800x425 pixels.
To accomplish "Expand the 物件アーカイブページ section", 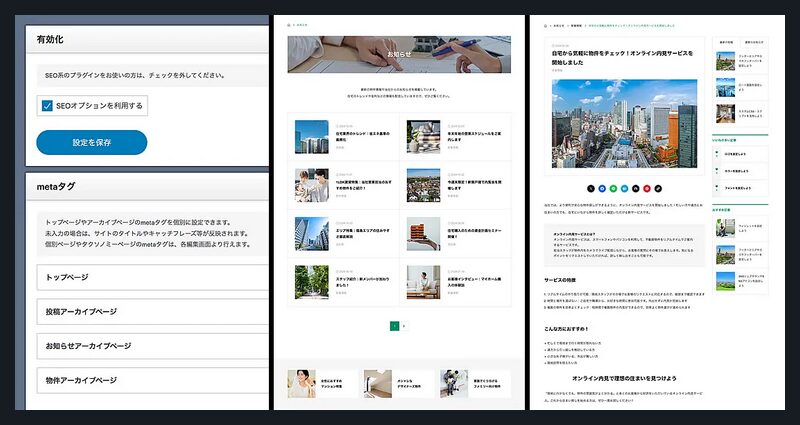I will click(x=150, y=380).
